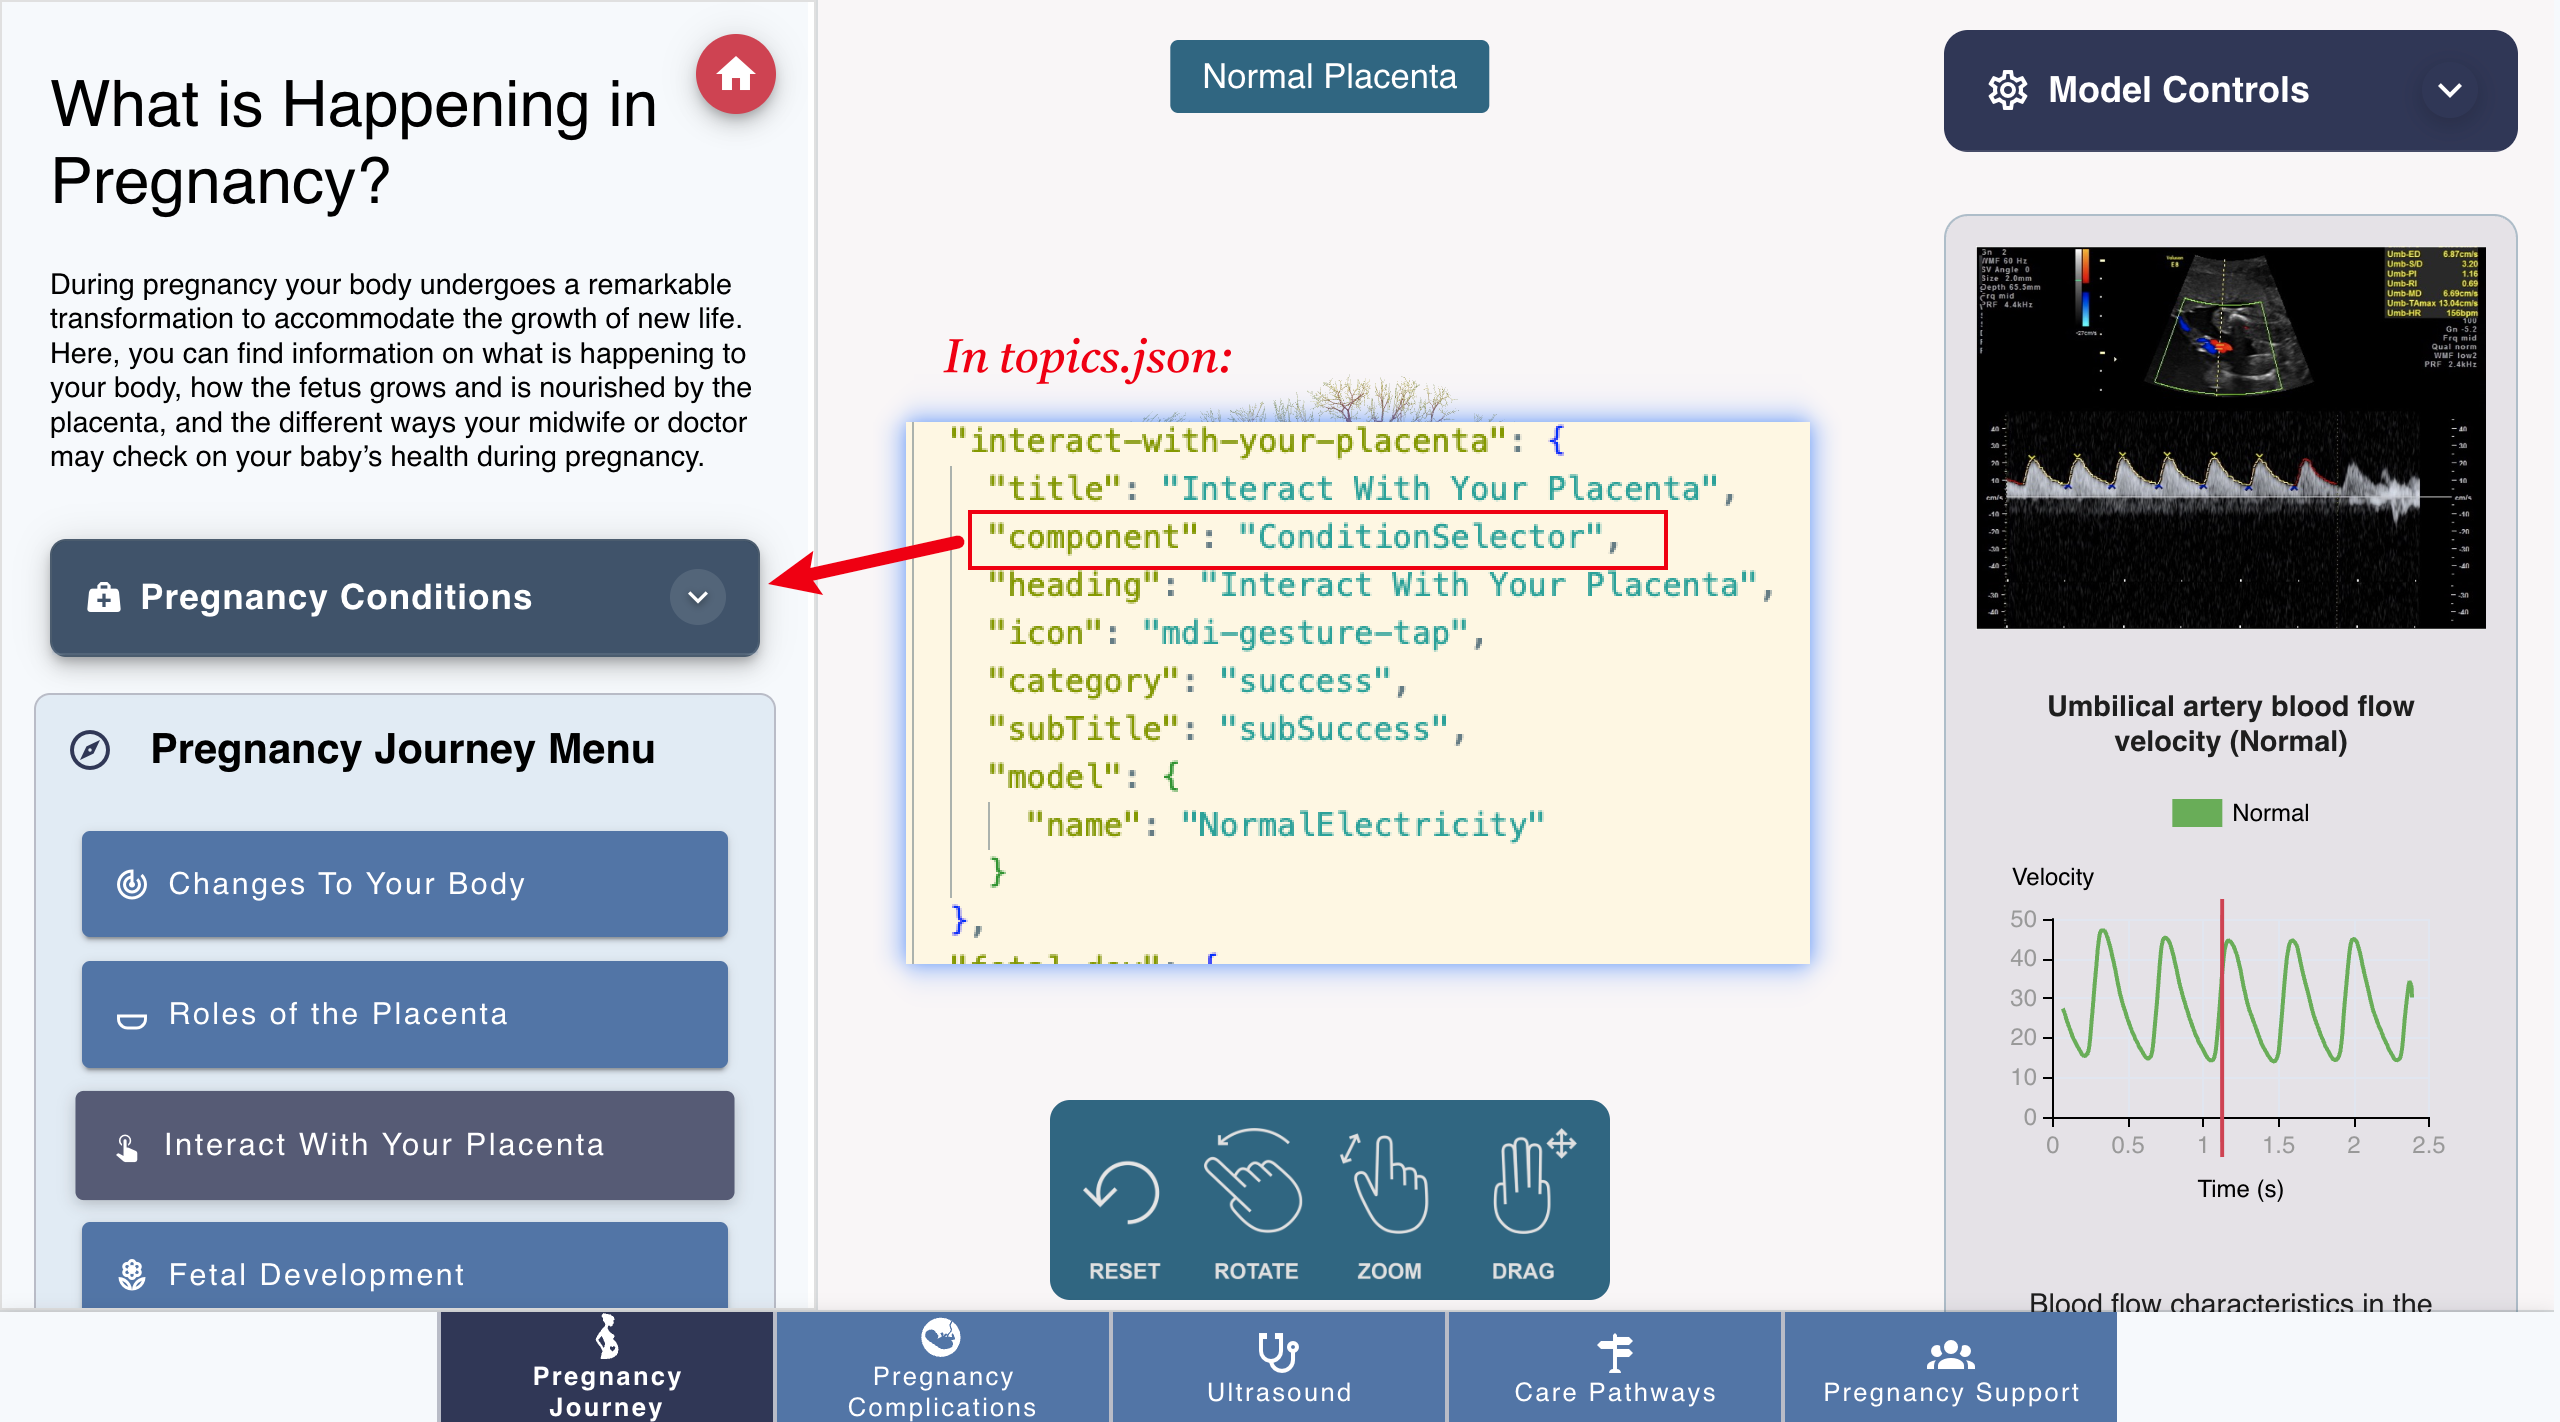
Task: Click the flower icon on Fetal Development
Action: pyautogui.click(x=132, y=1274)
